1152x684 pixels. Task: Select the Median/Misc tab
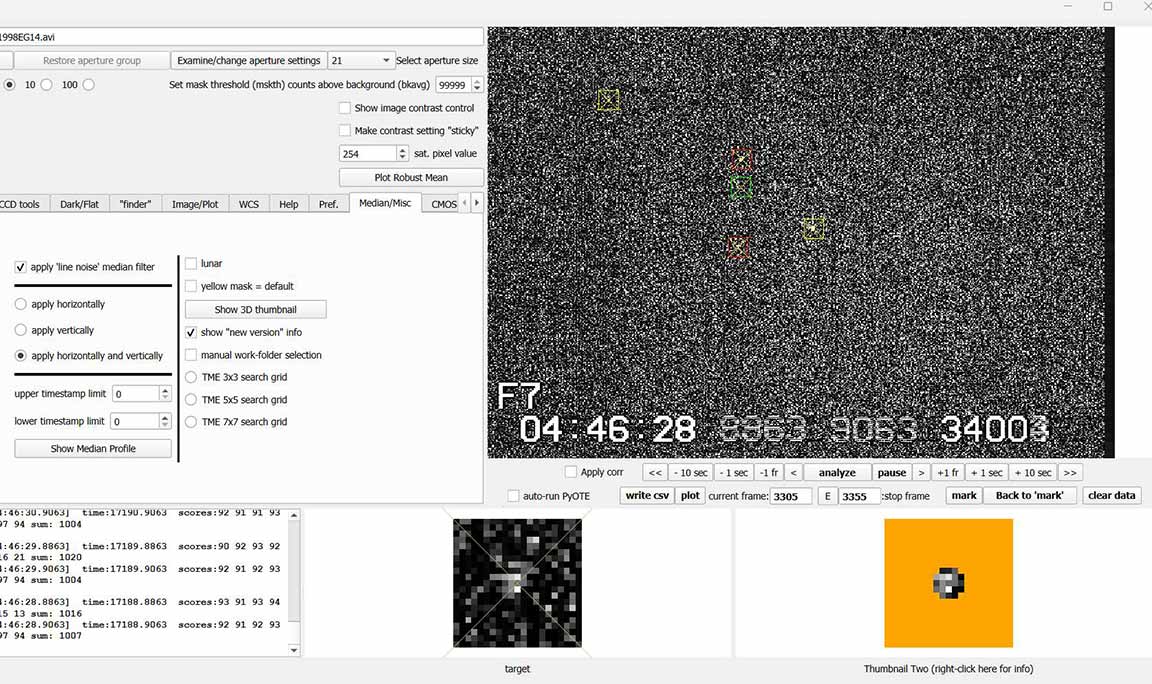pyautogui.click(x=385, y=203)
